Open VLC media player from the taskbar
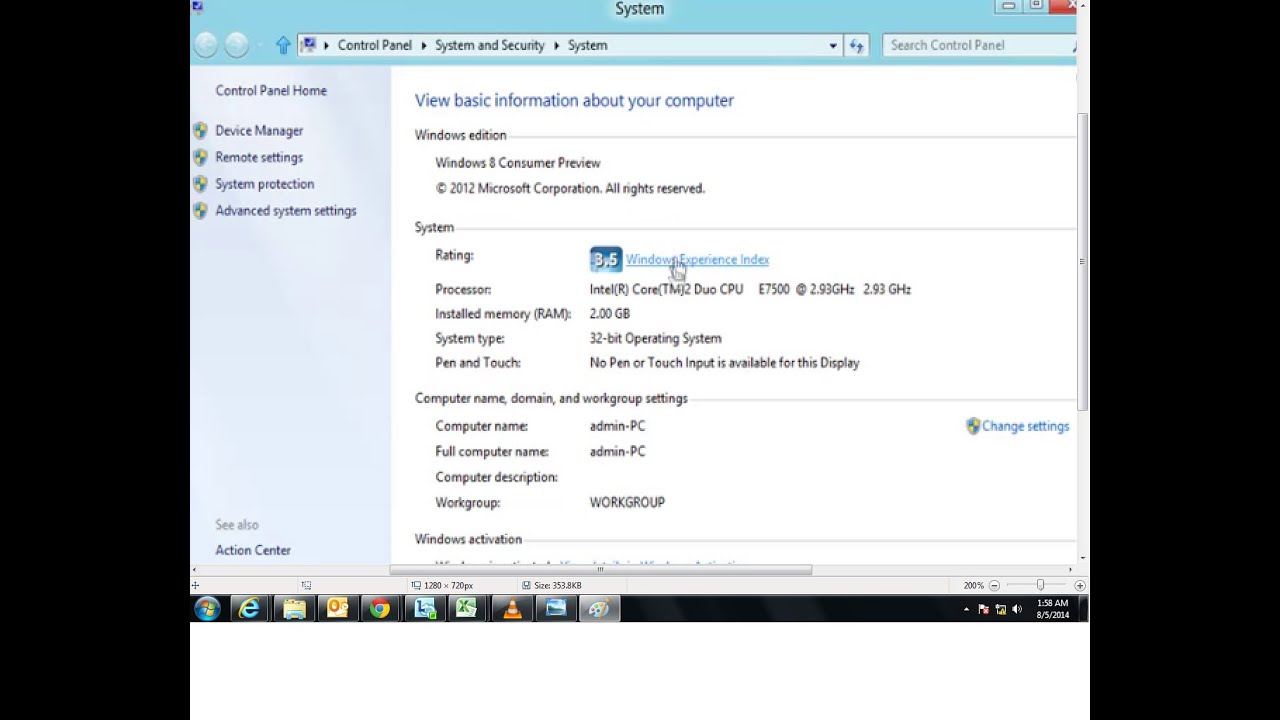This screenshot has height=720, width=1280. point(512,608)
